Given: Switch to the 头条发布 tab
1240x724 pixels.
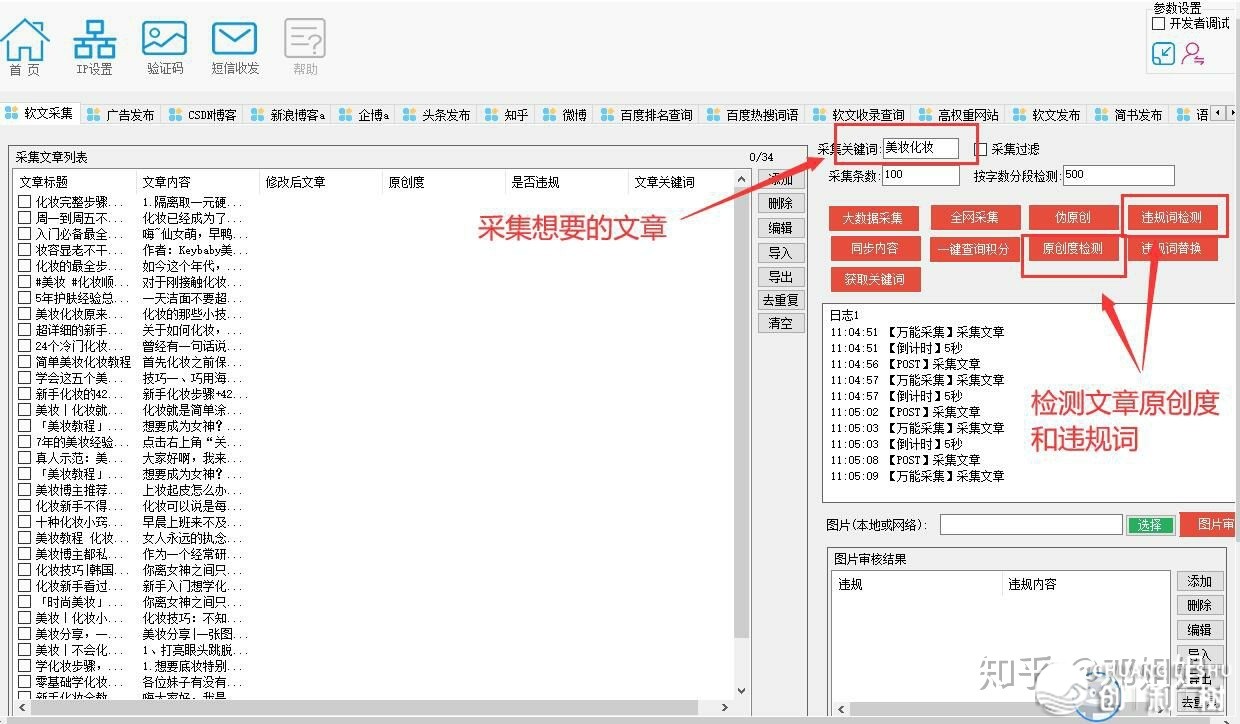Looking at the screenshot, I should [436, 115].
